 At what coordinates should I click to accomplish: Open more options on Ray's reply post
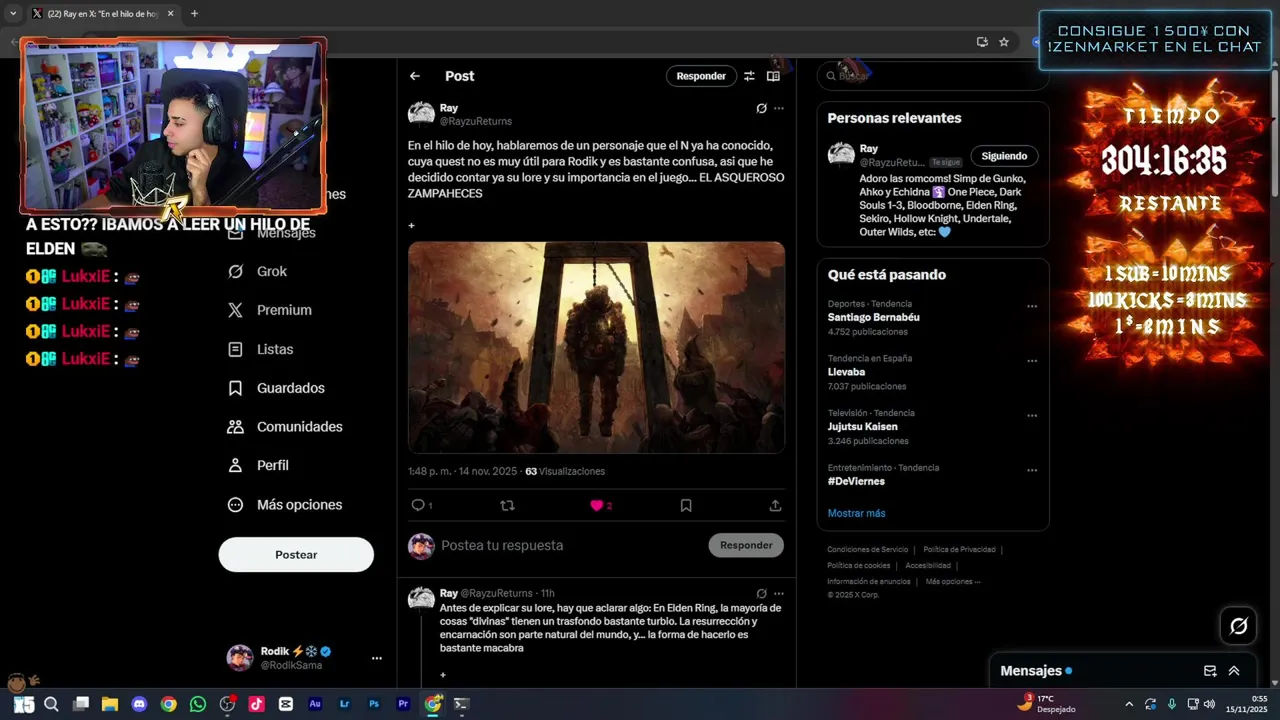tap(779, 593)
